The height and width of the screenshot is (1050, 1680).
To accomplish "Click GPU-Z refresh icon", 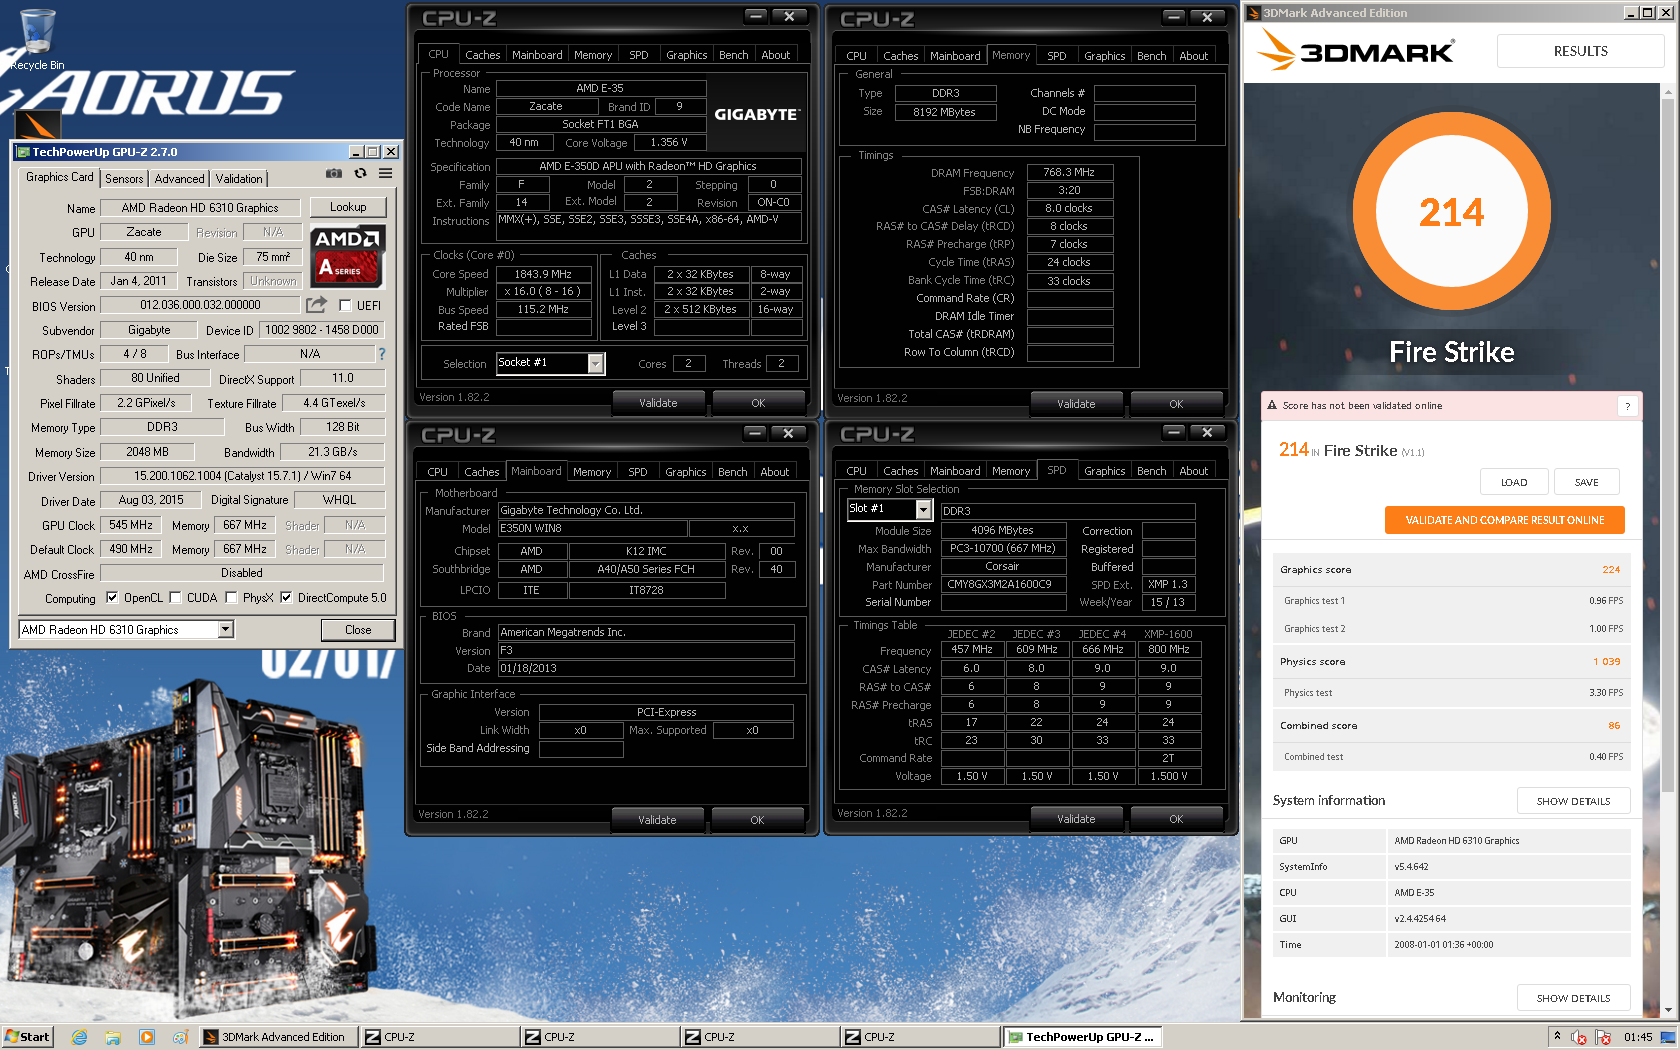I will (360, 174).
